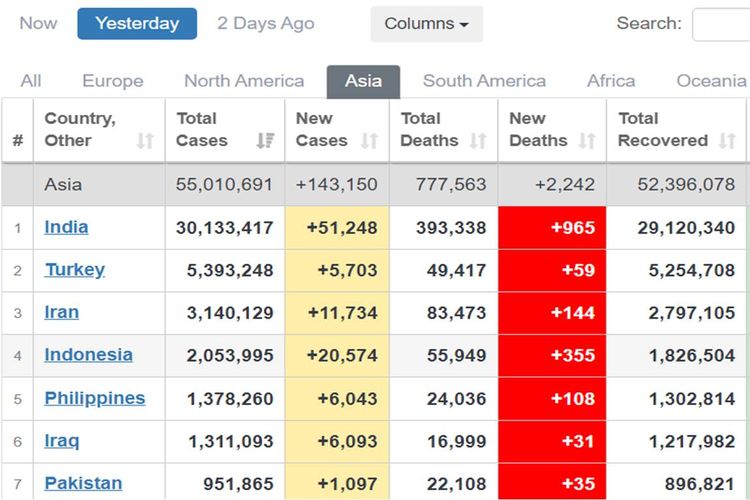Screen dimensions: 750x500
Task: Select Asia total cases 55,010,691
Action: [x=224, y=185]
